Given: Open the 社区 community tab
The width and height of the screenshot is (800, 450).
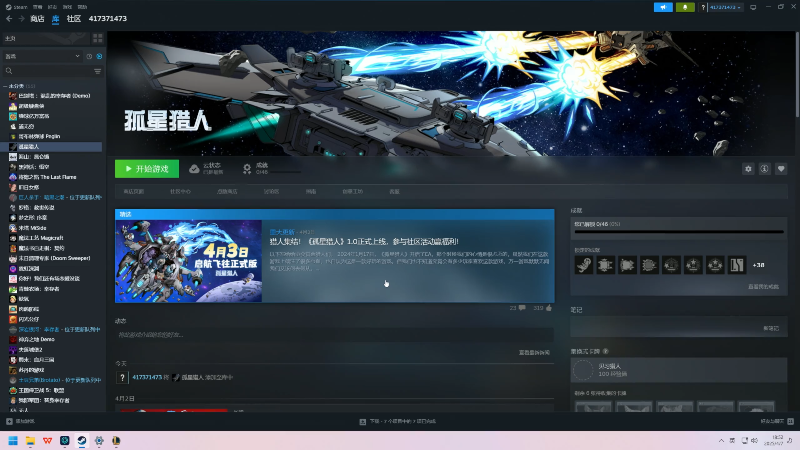Looking at the screenshot, I should [74, 18].
